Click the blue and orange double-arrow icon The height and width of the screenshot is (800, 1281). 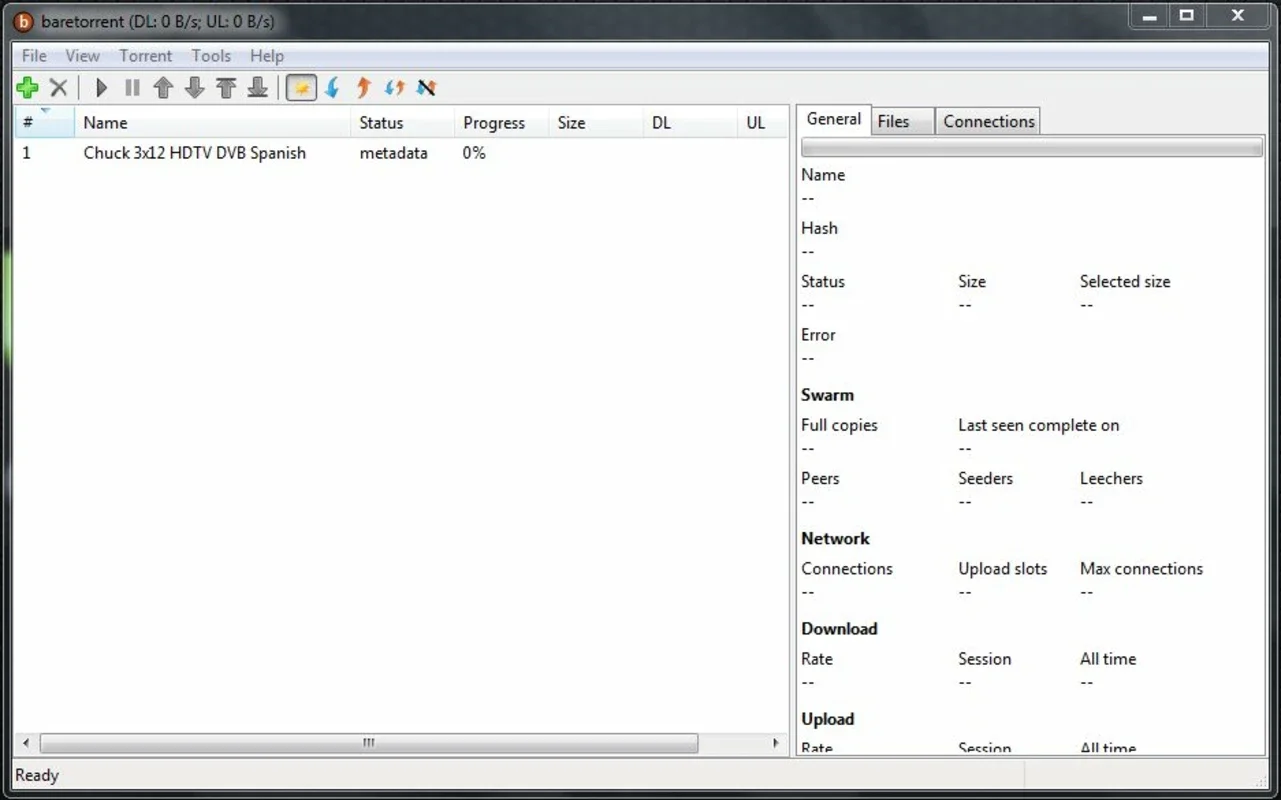pyautogui.click(x=395, y=88)
